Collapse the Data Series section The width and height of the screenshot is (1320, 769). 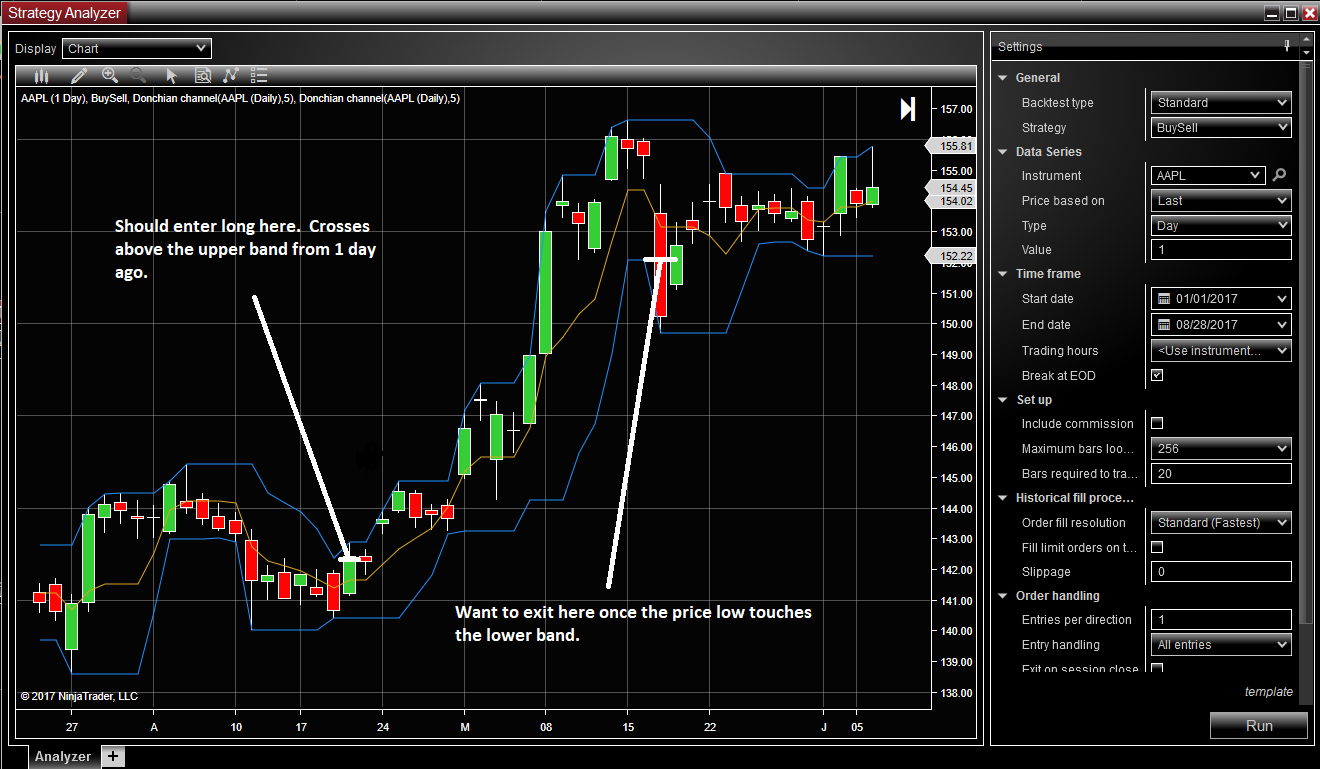pos(1003,152)
